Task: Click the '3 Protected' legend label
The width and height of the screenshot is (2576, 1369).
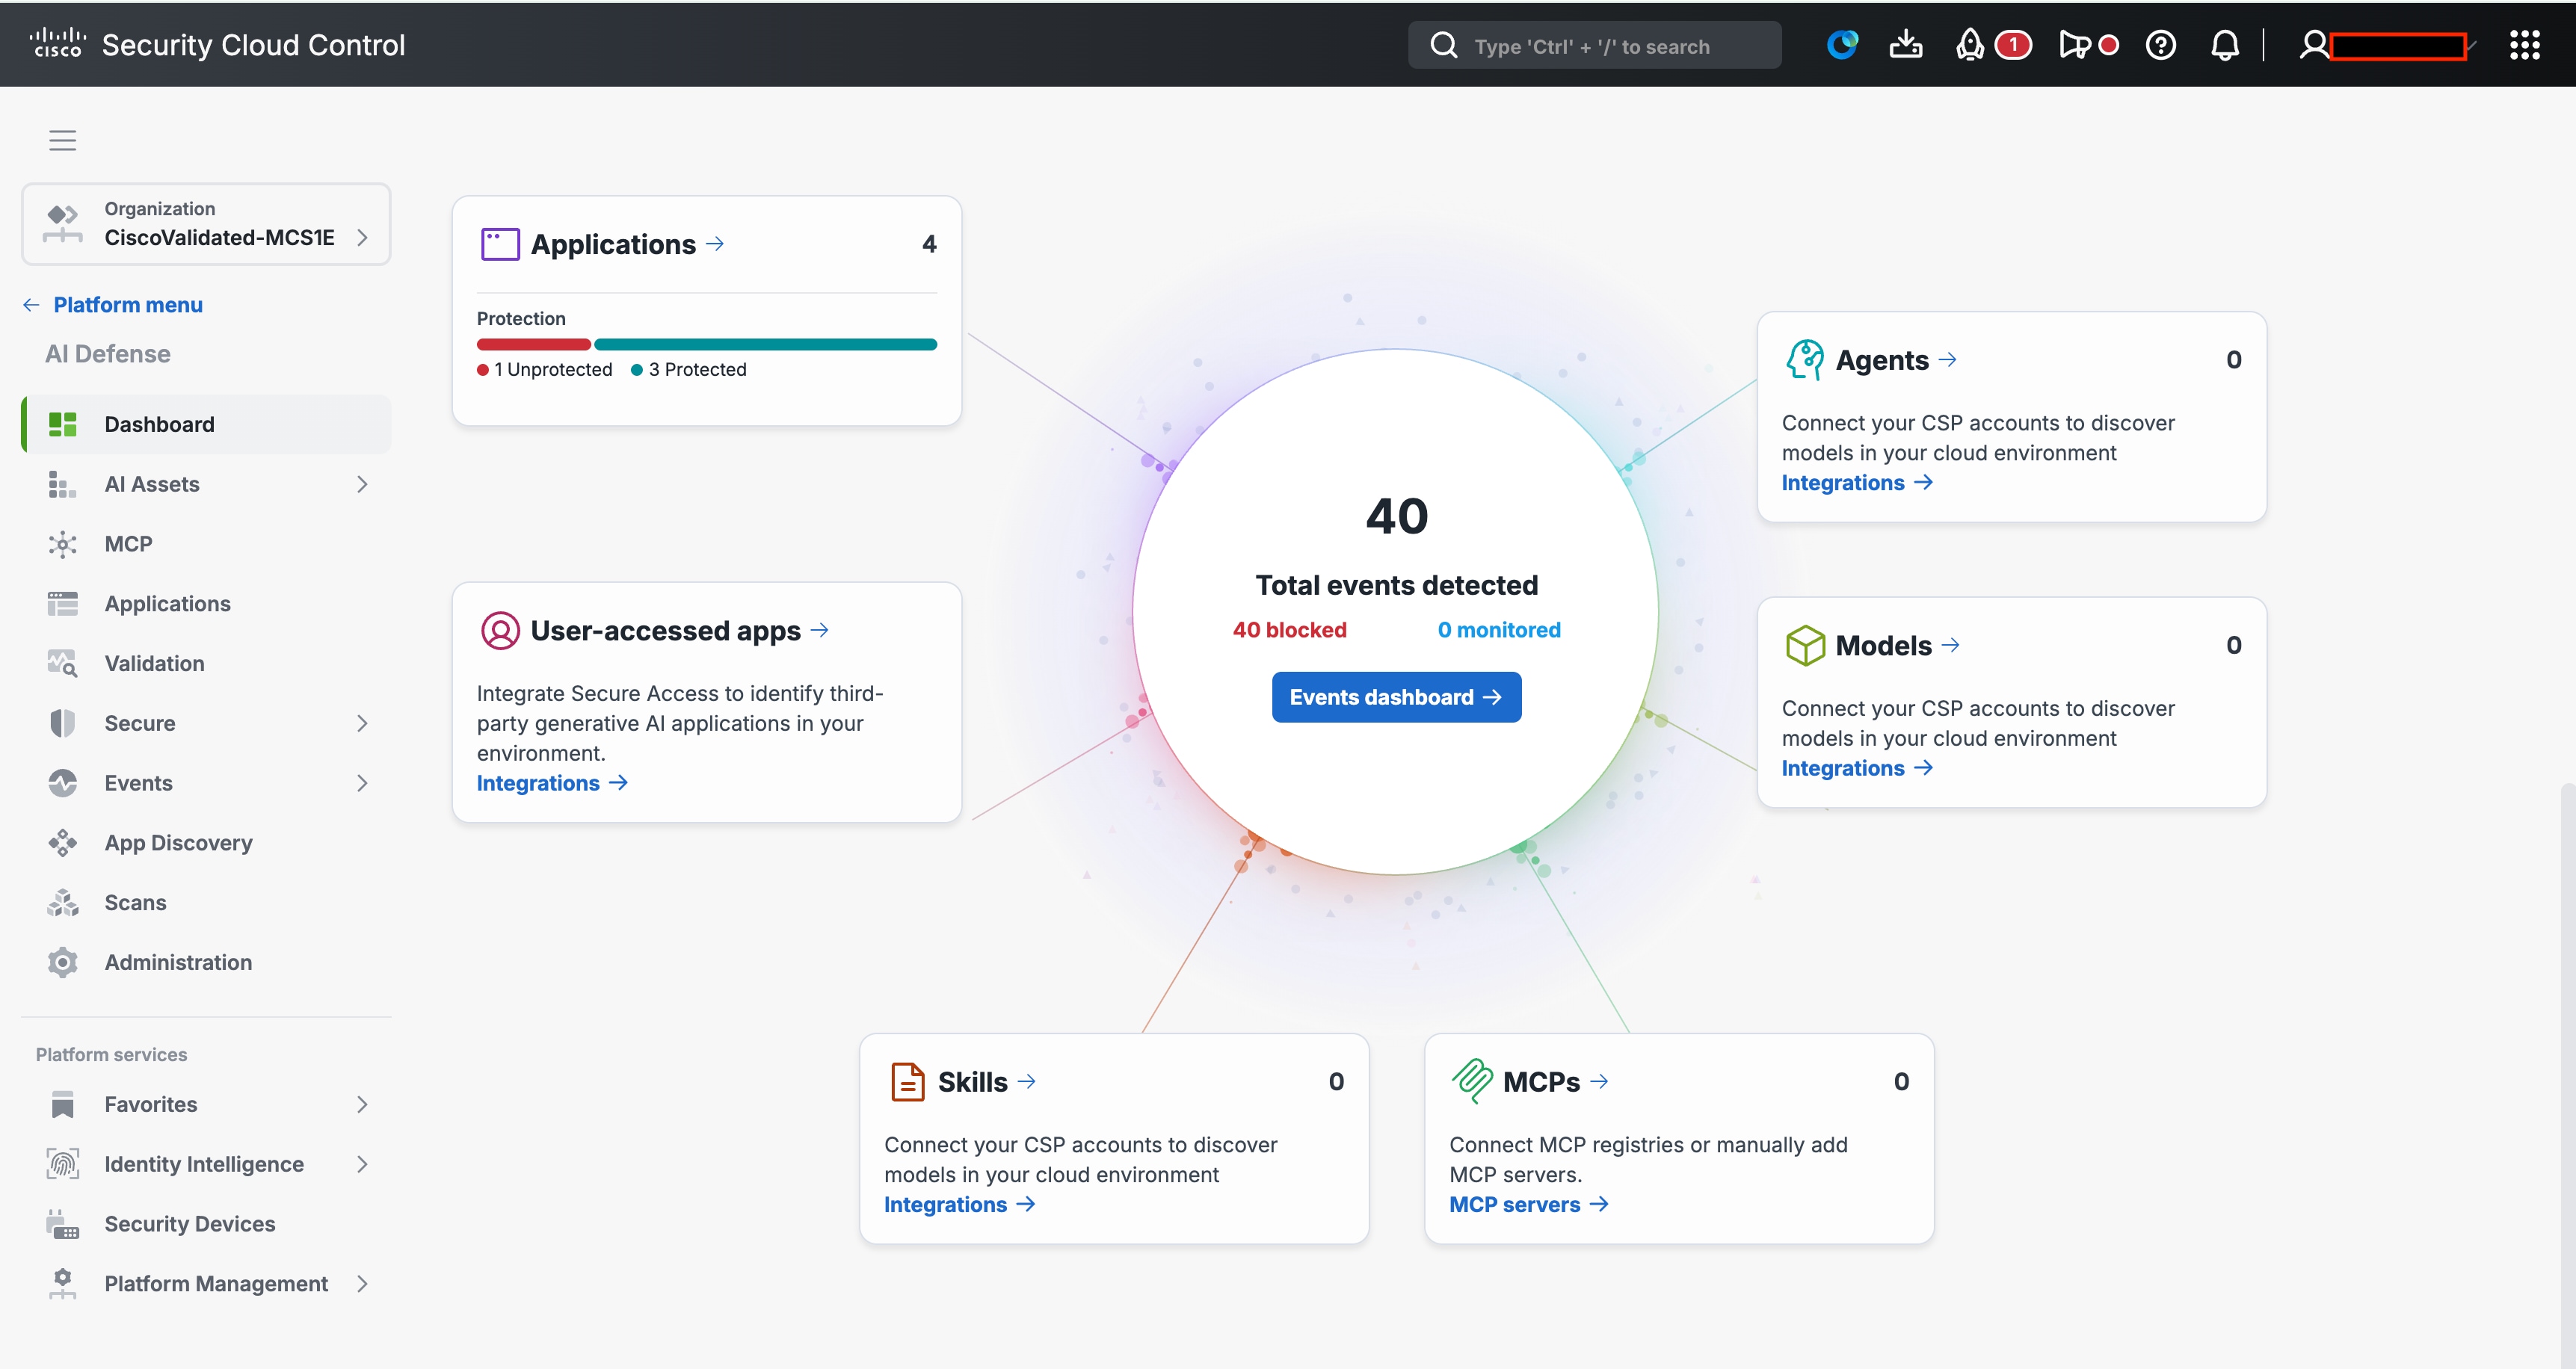Action: (x=689, y=370)
